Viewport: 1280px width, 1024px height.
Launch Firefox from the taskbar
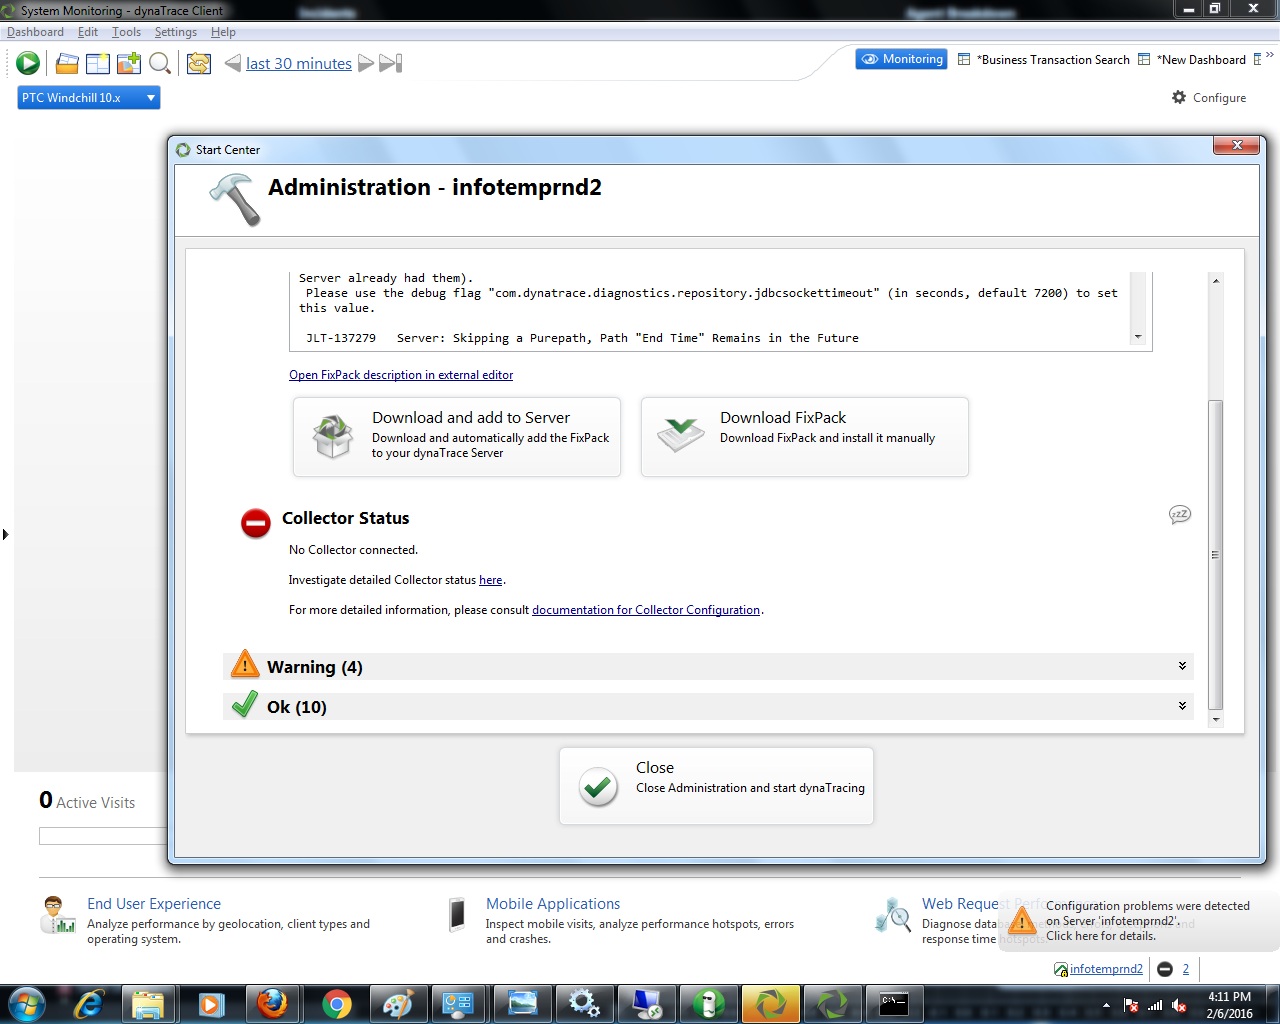(272, 1003)
